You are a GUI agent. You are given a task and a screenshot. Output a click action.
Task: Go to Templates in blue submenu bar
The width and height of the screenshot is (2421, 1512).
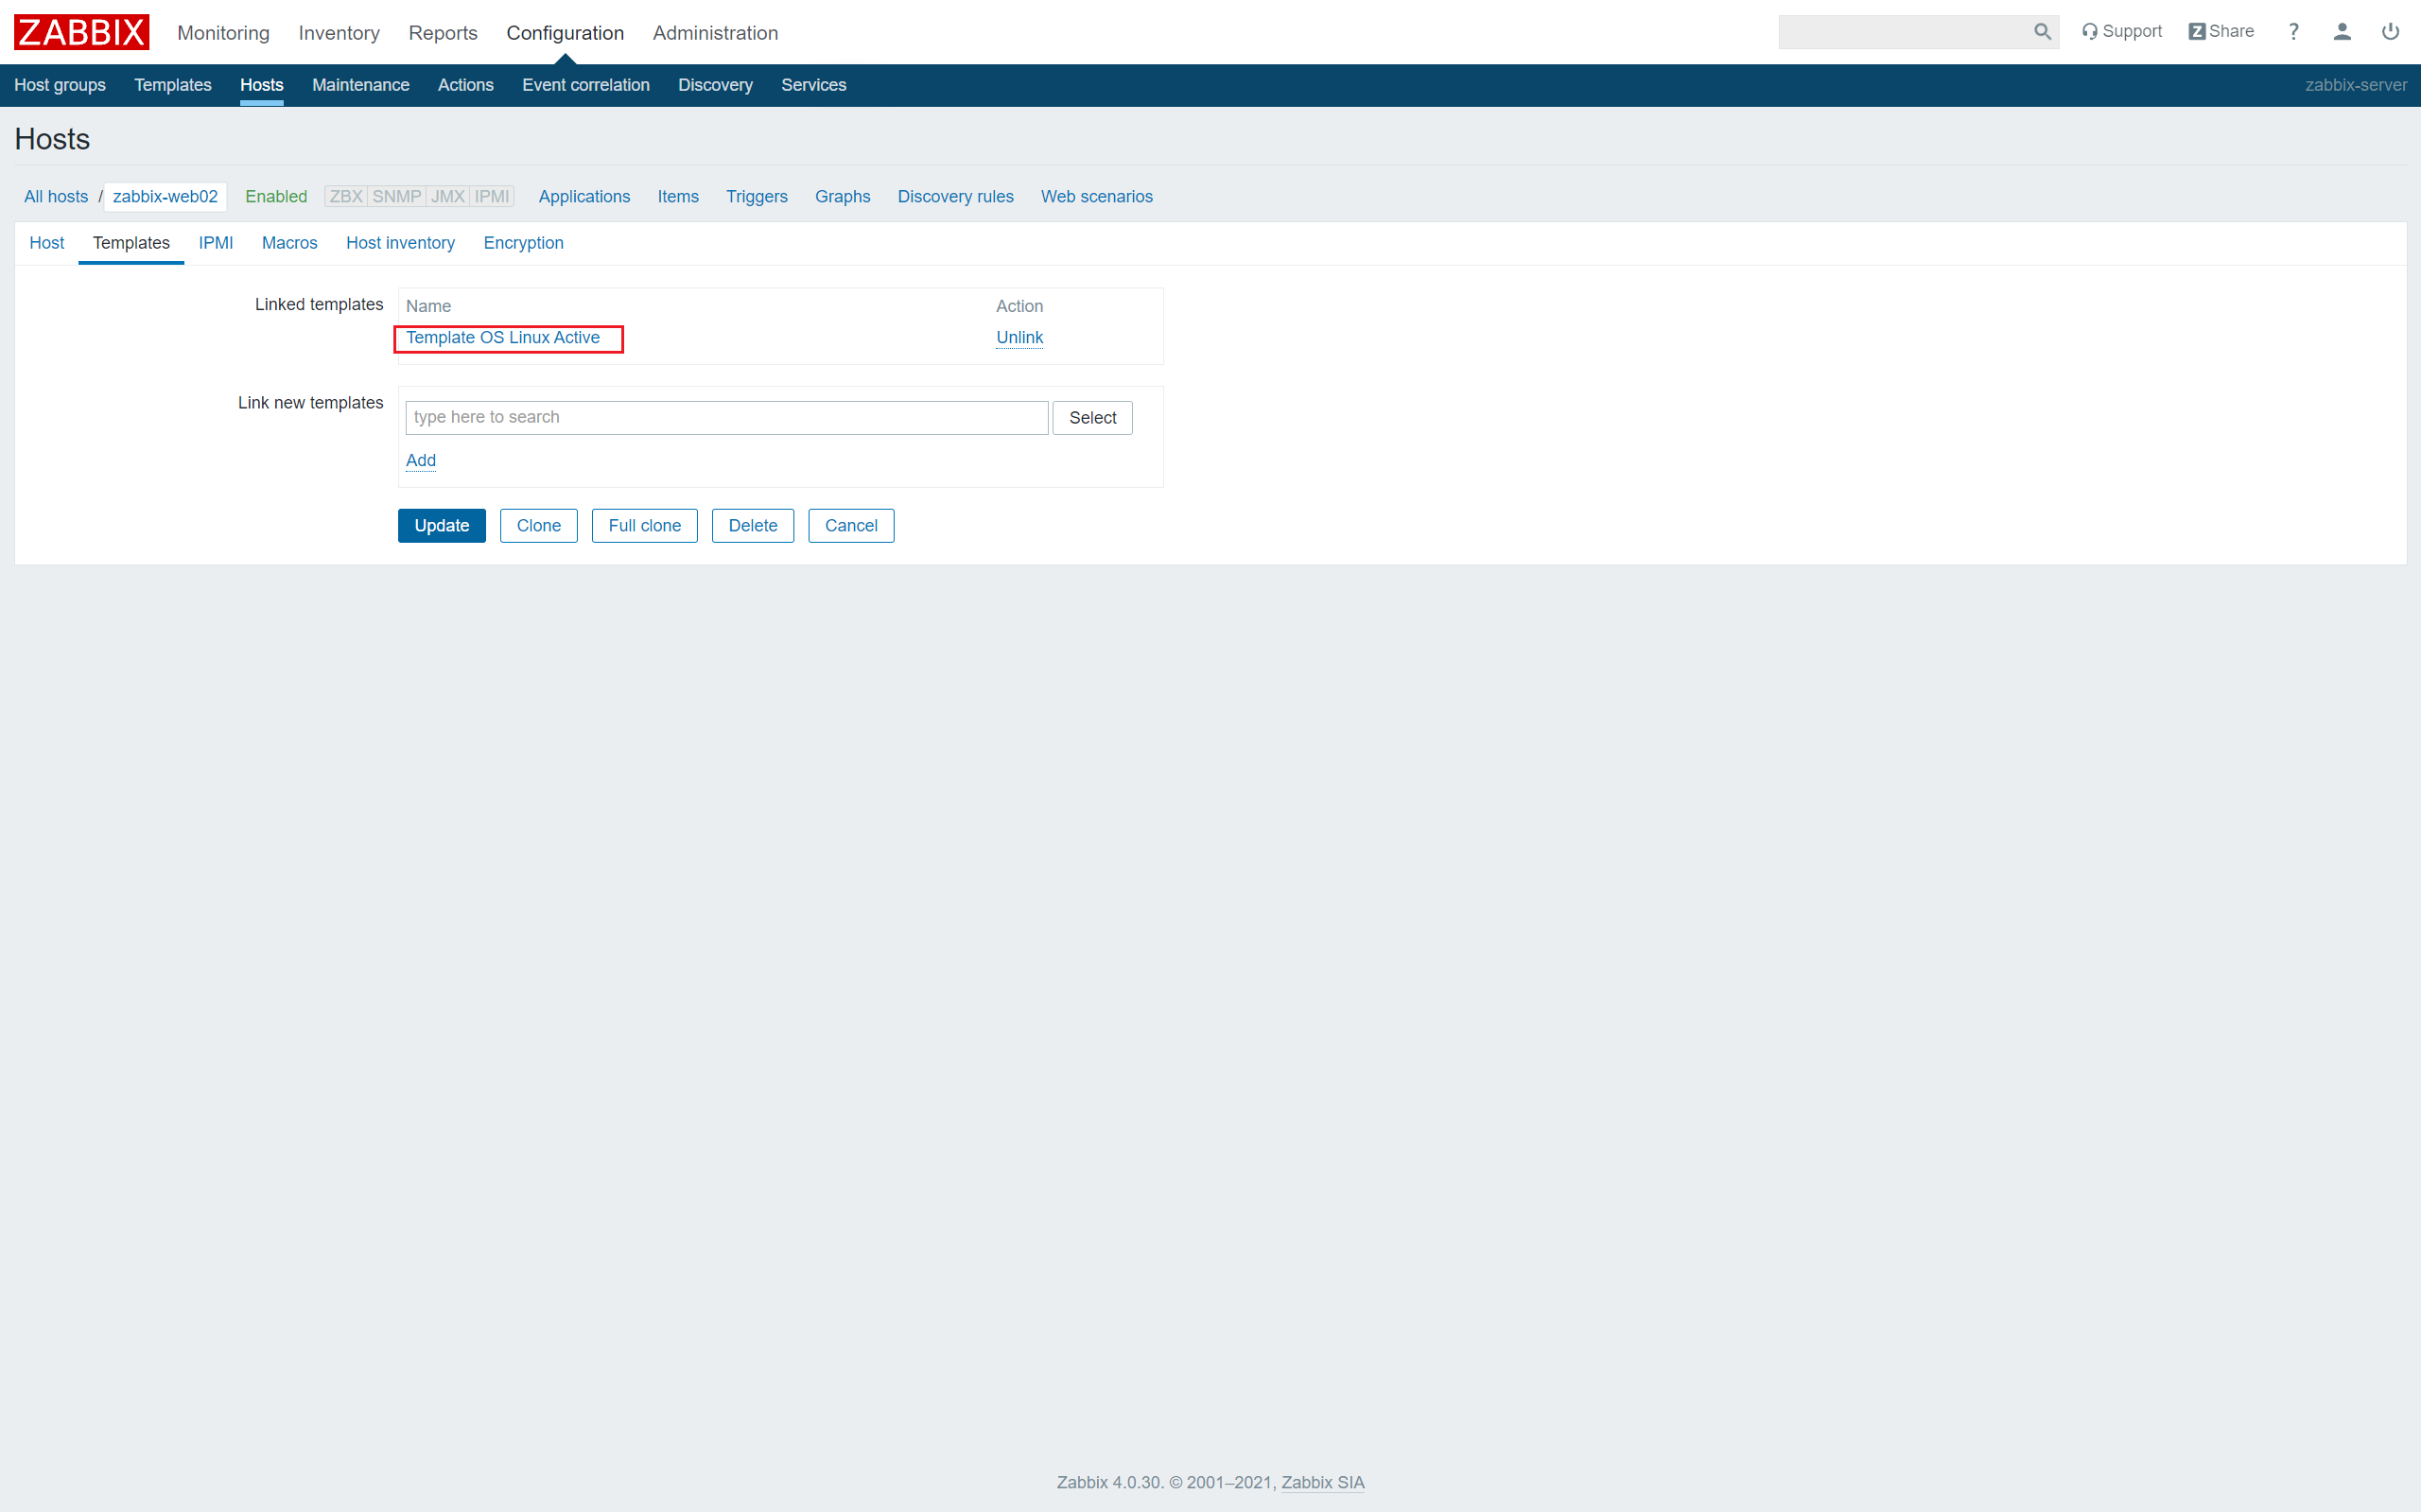click(173, 85)
